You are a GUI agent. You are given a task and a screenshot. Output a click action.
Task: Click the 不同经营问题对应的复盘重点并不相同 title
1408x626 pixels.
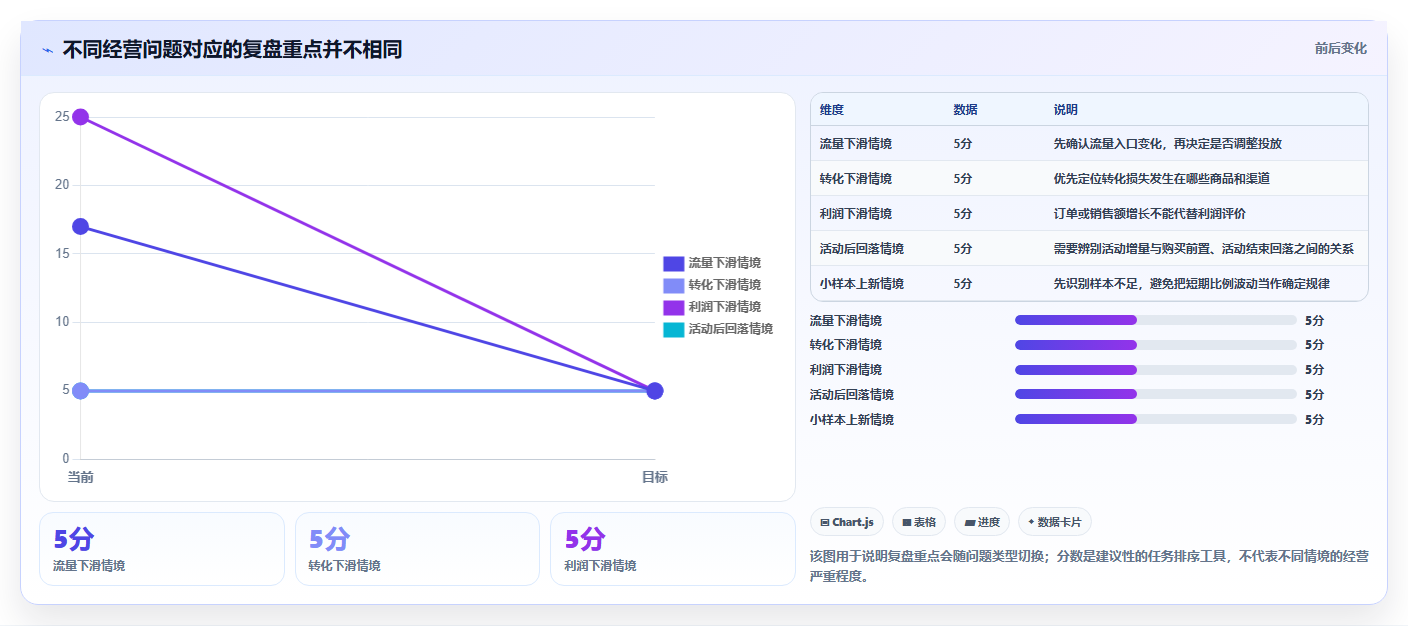tap(232, 50)
